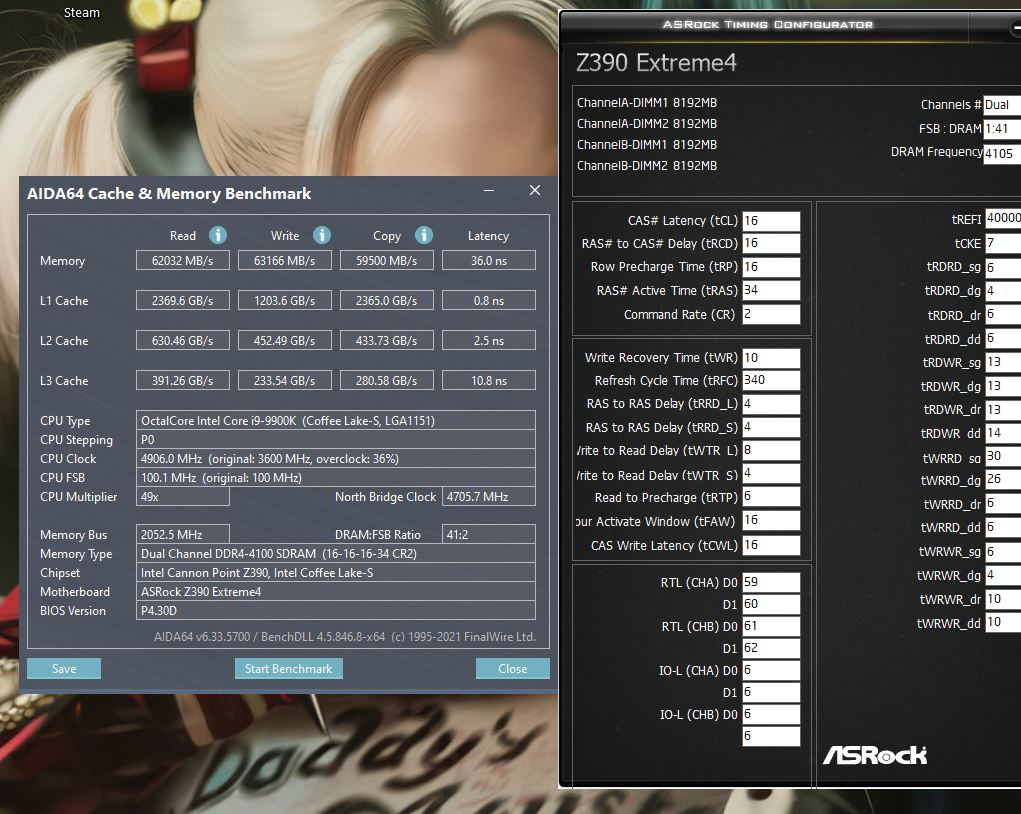Select the Memory Write value 63166 MB/s

pyautogui.click(x=285, y=260)
